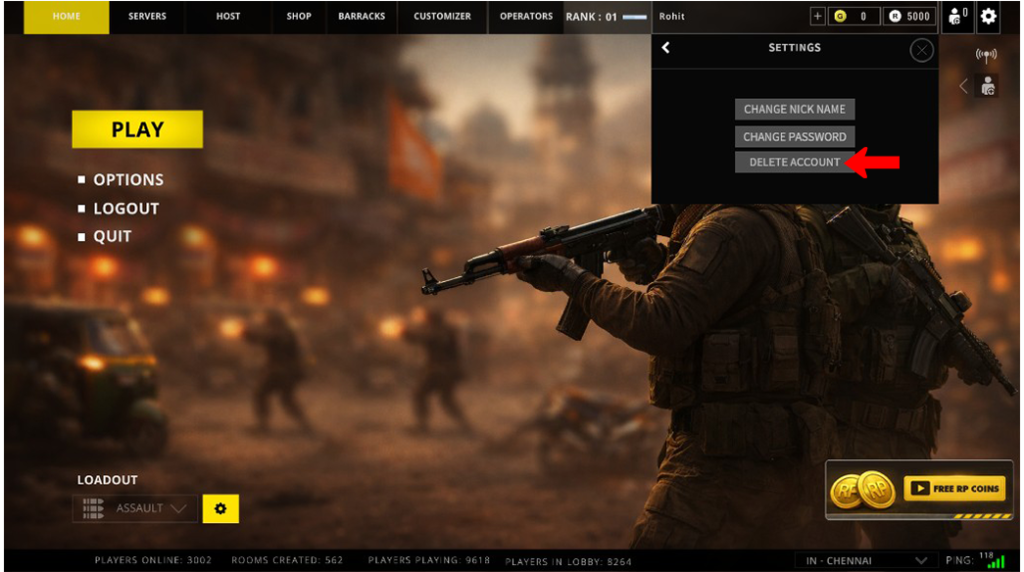Click the Delete Account button
1024x572 pixels.
[x=794, y=162]
